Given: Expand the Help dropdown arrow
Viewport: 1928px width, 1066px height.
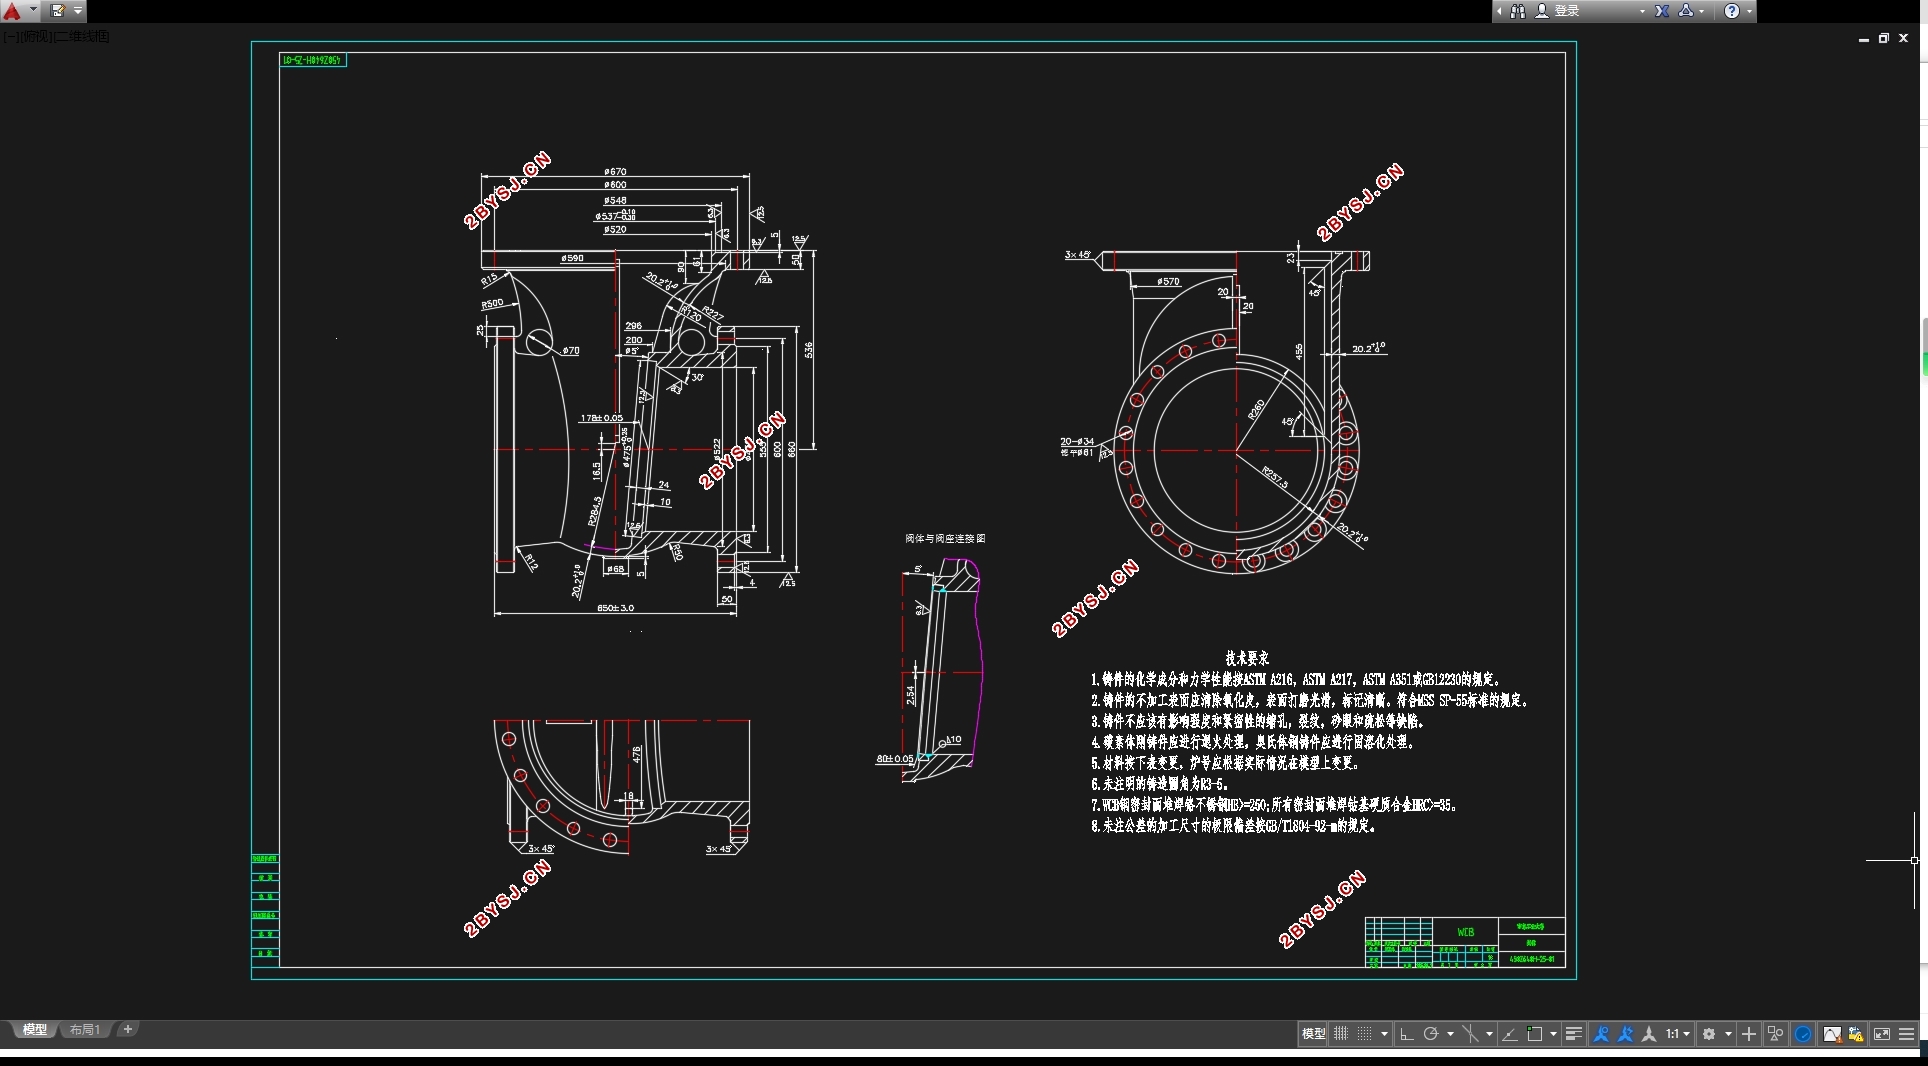Looking at the screenshot, I should coord(1749,11).
